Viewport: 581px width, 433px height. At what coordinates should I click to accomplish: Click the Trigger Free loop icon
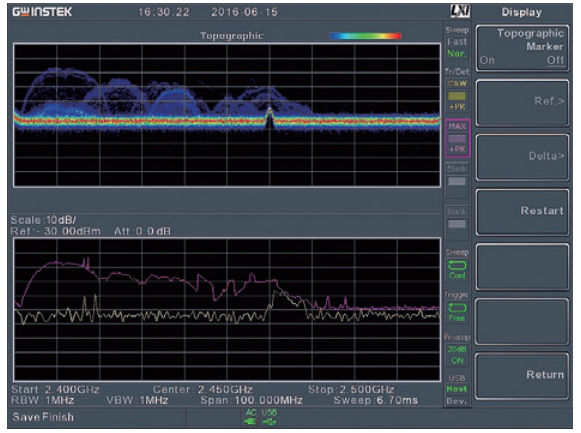457,308
